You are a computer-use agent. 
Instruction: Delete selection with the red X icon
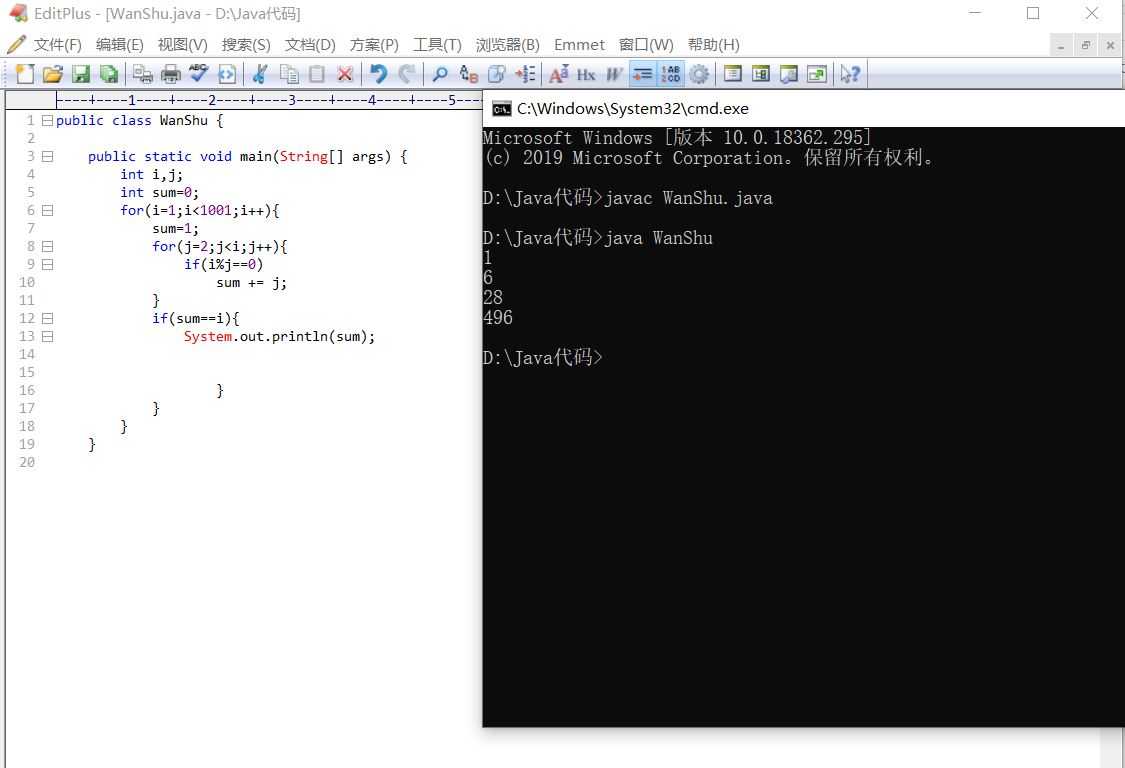tap(345, 74)
